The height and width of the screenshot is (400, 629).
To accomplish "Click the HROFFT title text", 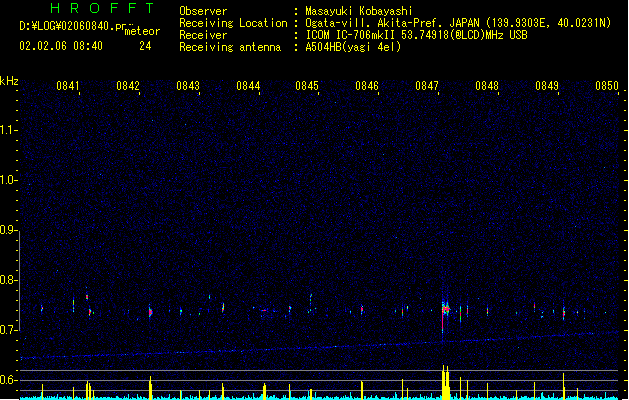I will pos(102,8).
